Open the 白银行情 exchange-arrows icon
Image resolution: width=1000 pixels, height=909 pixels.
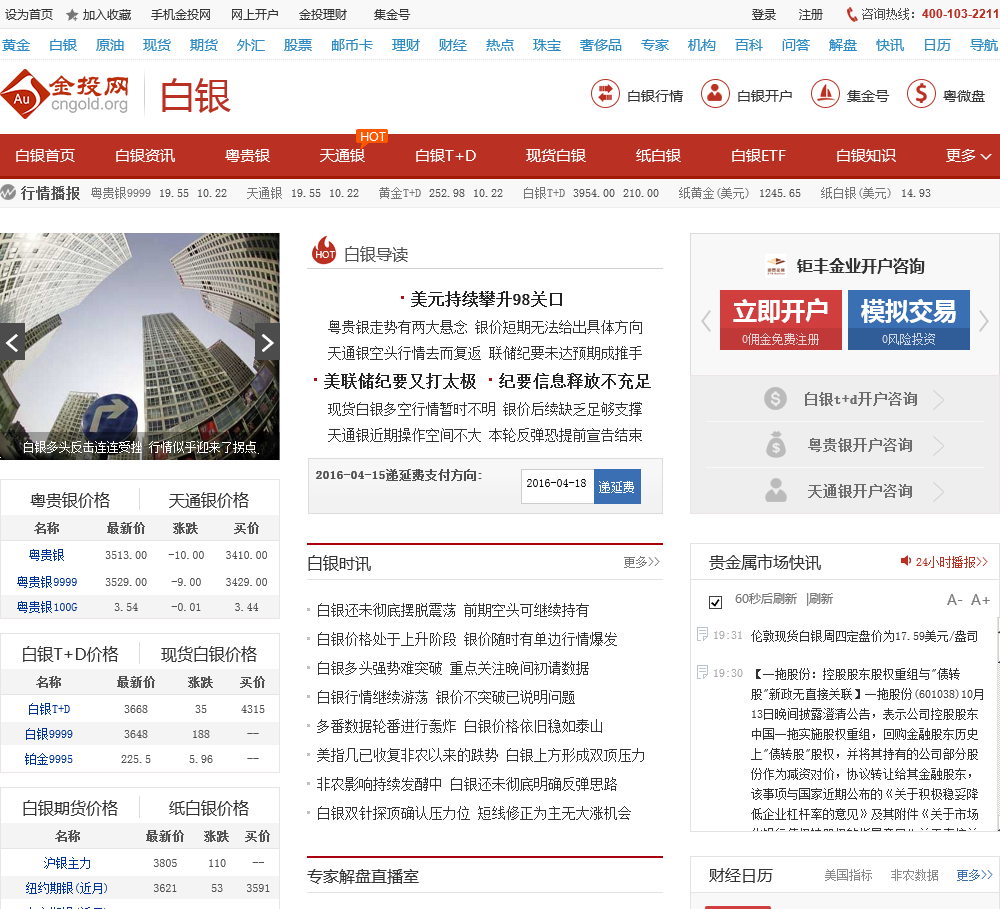pos(605,93)
